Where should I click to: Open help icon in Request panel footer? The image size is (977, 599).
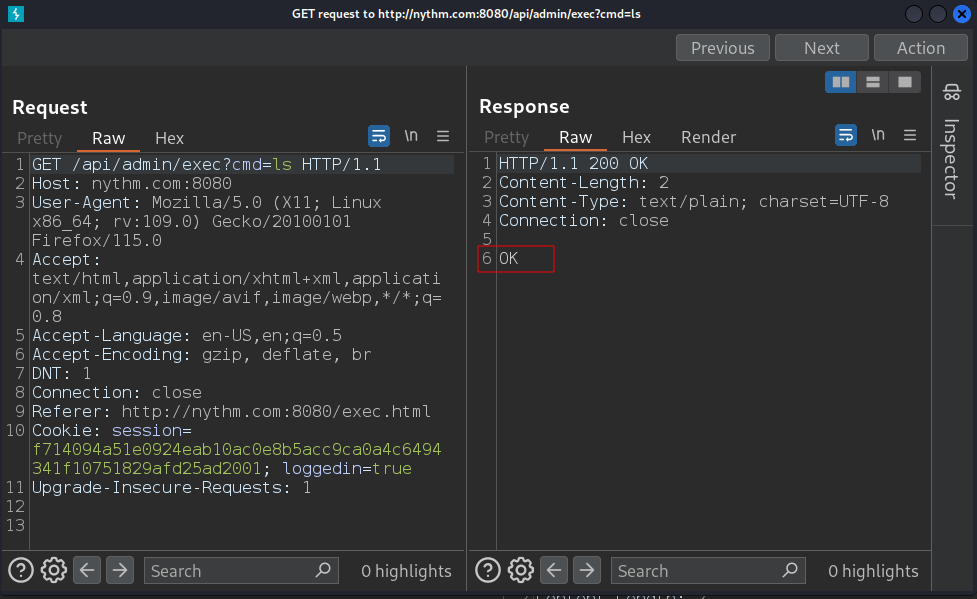[x=21, y=570]
